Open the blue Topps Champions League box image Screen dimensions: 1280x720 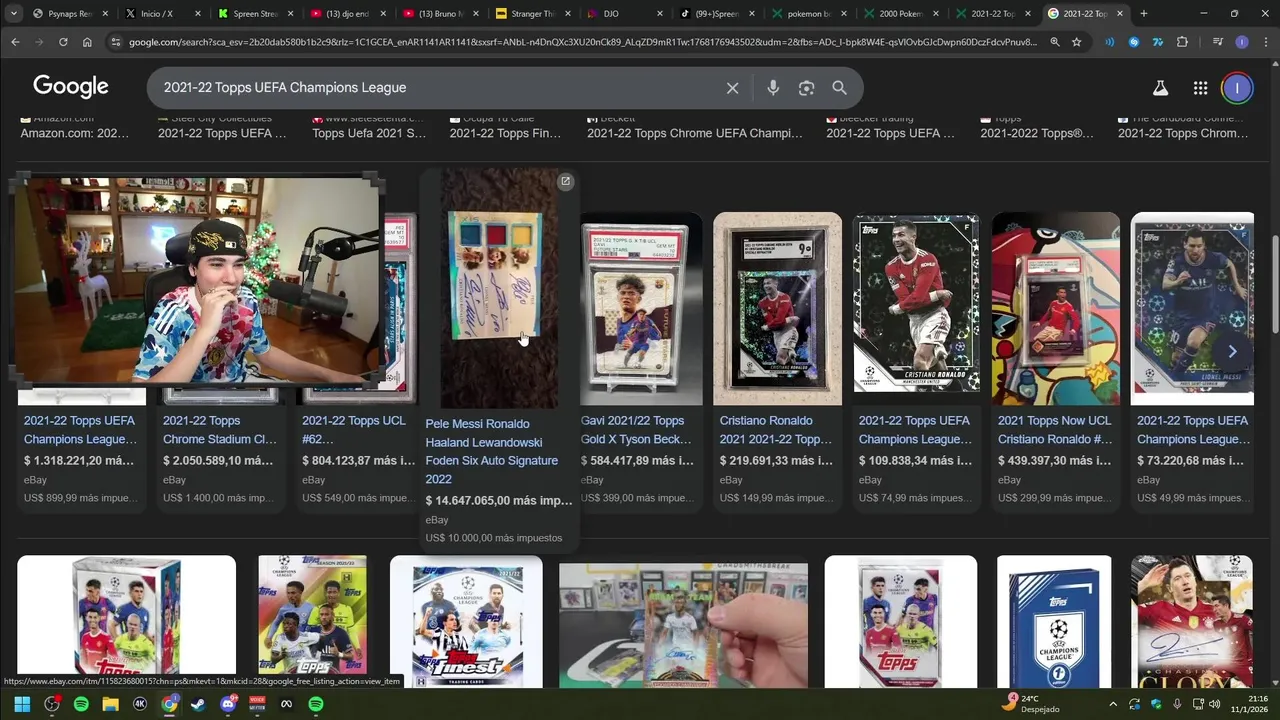click(x=1054, y=621)
